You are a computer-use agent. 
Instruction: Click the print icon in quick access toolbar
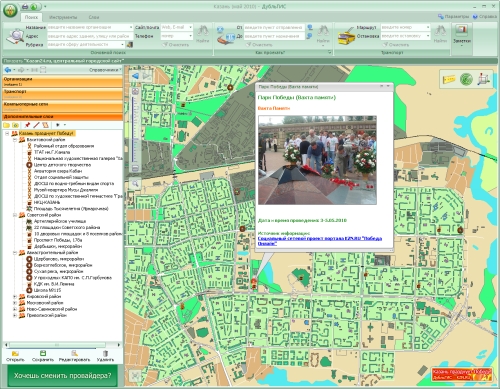click(25, 6)
